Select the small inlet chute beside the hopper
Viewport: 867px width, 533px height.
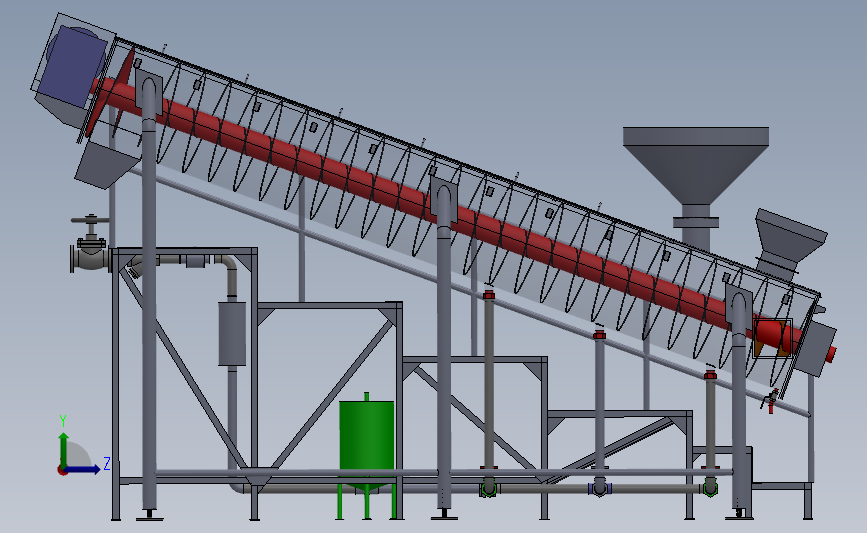790,241
